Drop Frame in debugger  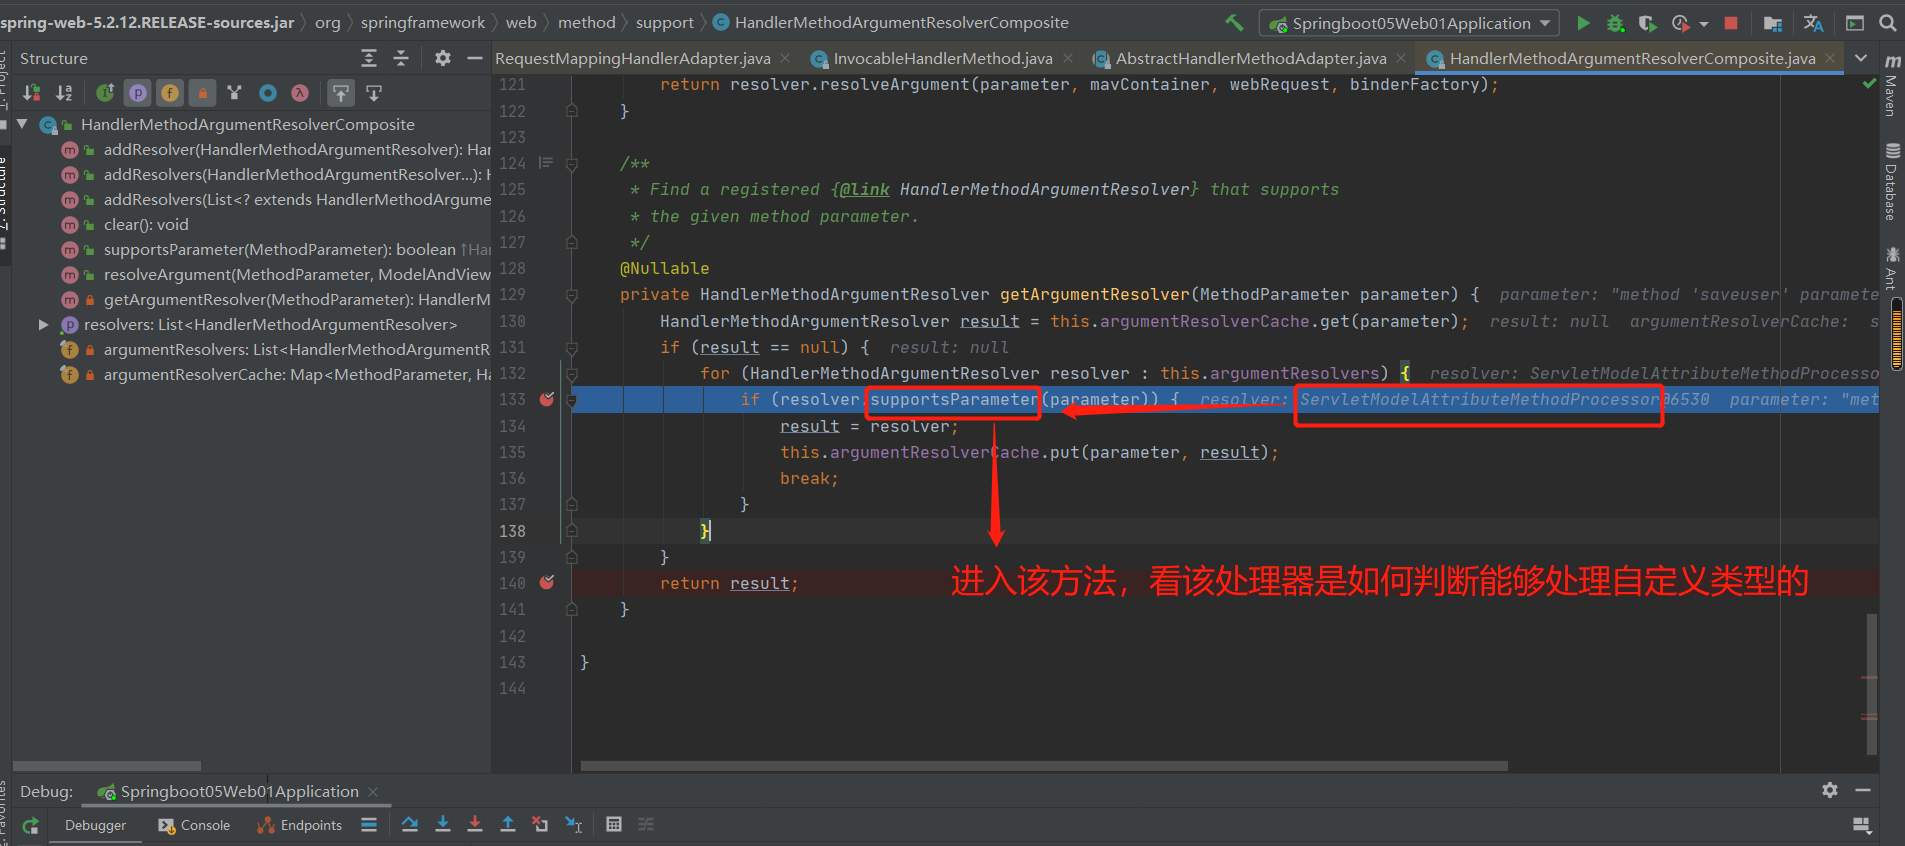tap(540, 824)
